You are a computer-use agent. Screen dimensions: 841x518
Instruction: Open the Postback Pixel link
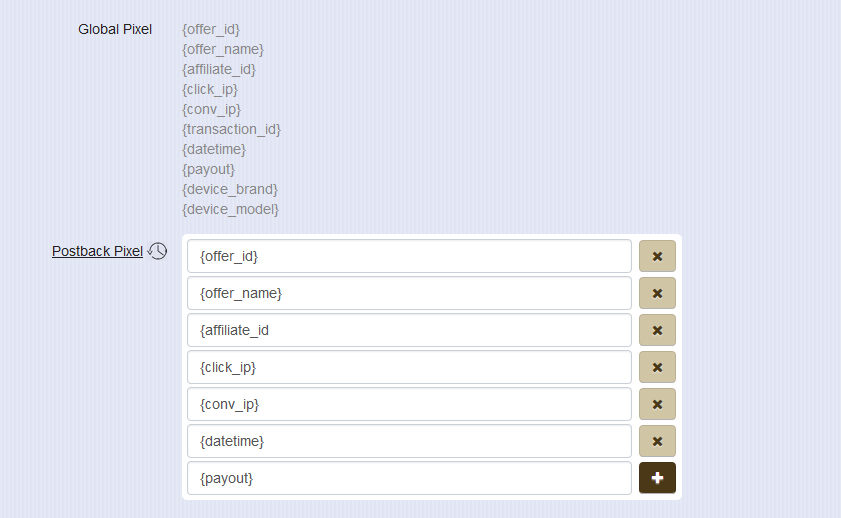click(97, 251)
